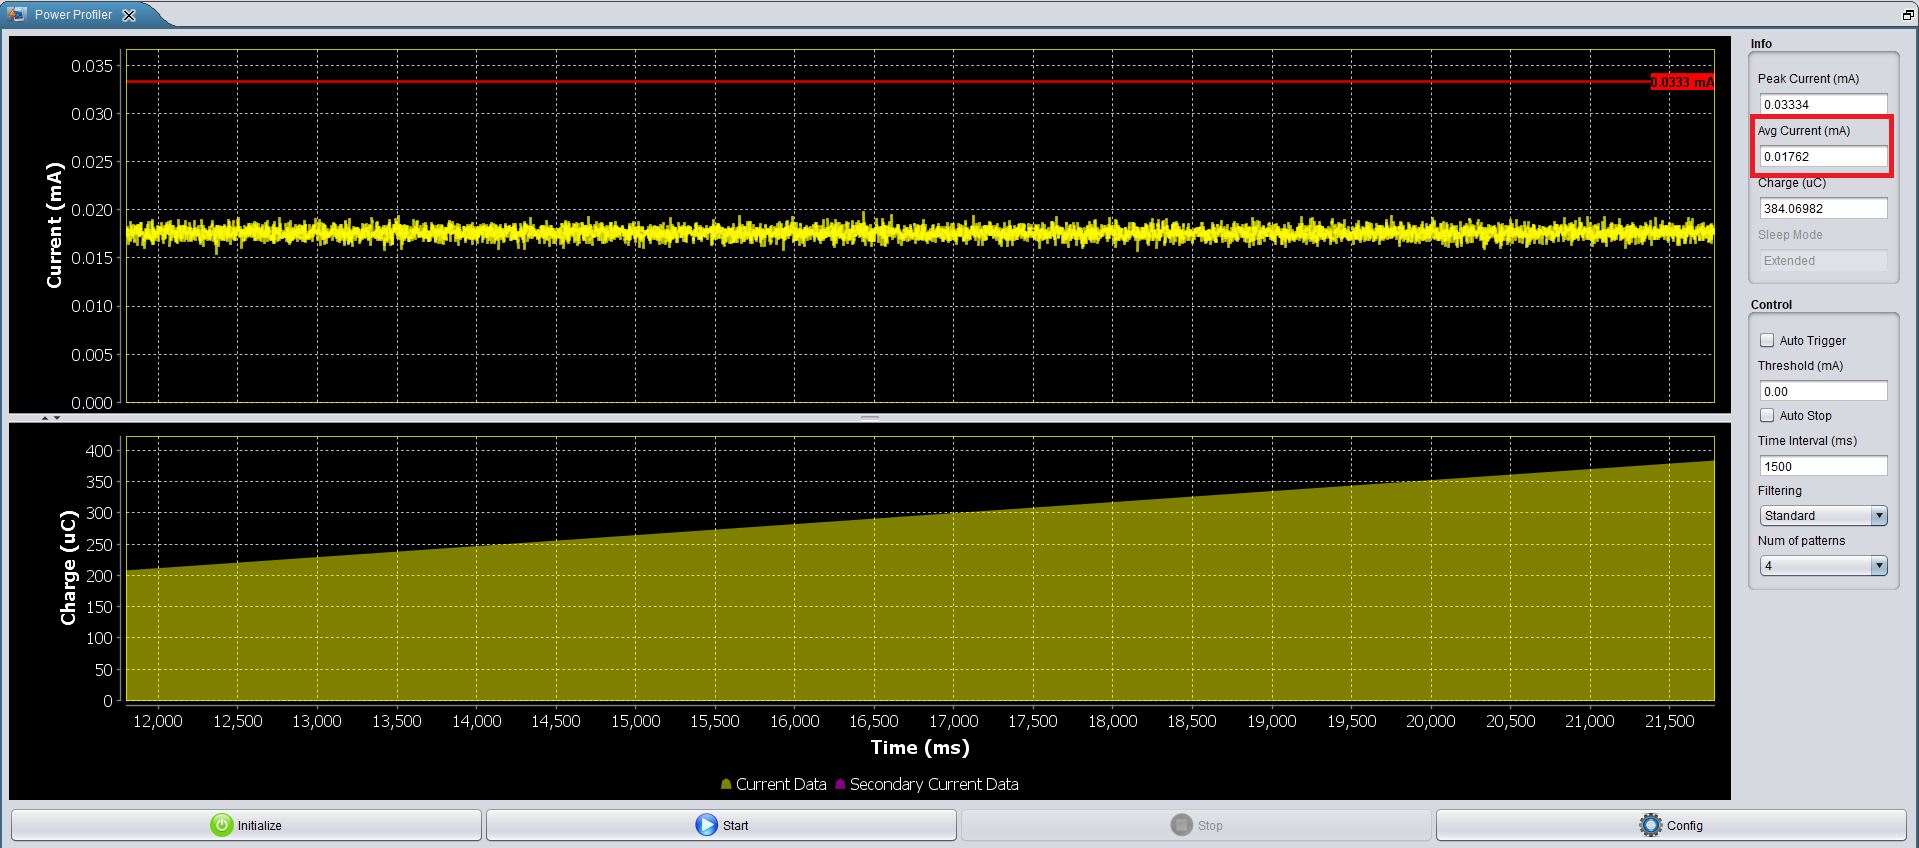This screenshot has height=848, width=1919.
Task: Click the 400 charge axis value
Action: click(99, 451)
